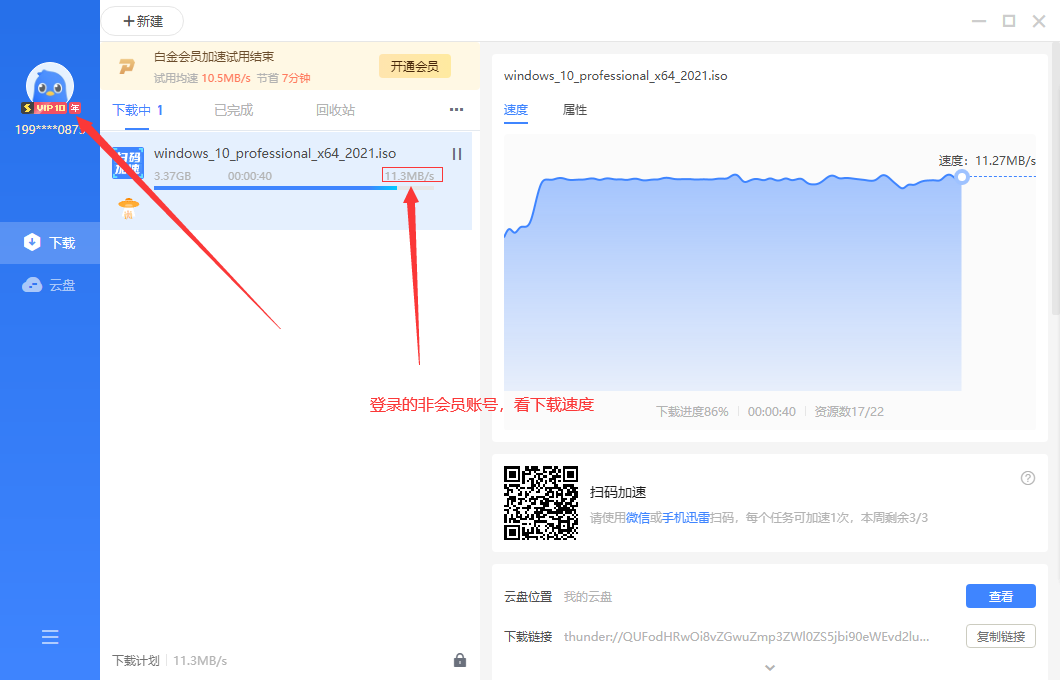Viewport: 1060px width, 680px height.
Task: Open the 云盘 cloud drive section
Action: coord(50,285)
